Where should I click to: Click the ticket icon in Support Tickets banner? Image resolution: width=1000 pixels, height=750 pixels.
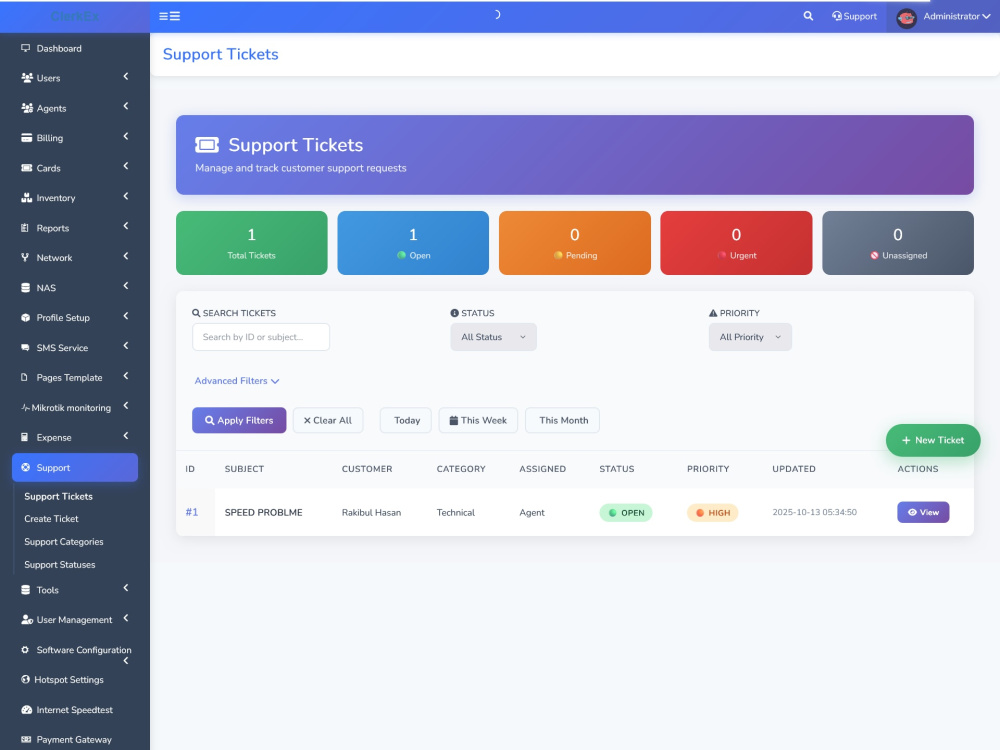(207, 145)
